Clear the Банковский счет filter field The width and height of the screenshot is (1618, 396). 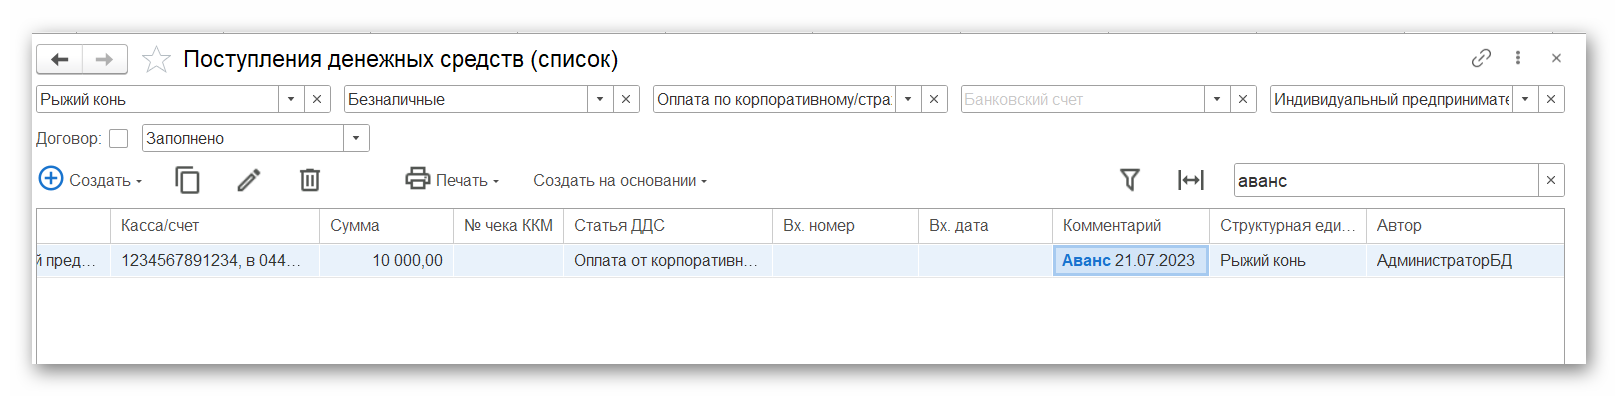1243,99
